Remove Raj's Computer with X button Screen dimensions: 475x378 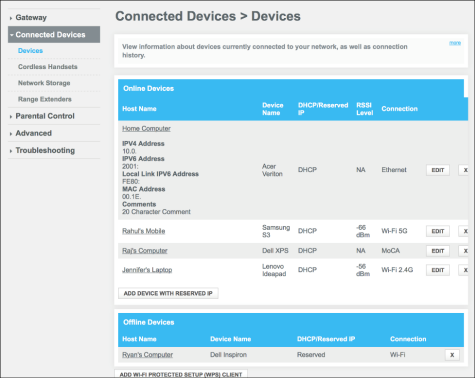(x=465, y=251)
